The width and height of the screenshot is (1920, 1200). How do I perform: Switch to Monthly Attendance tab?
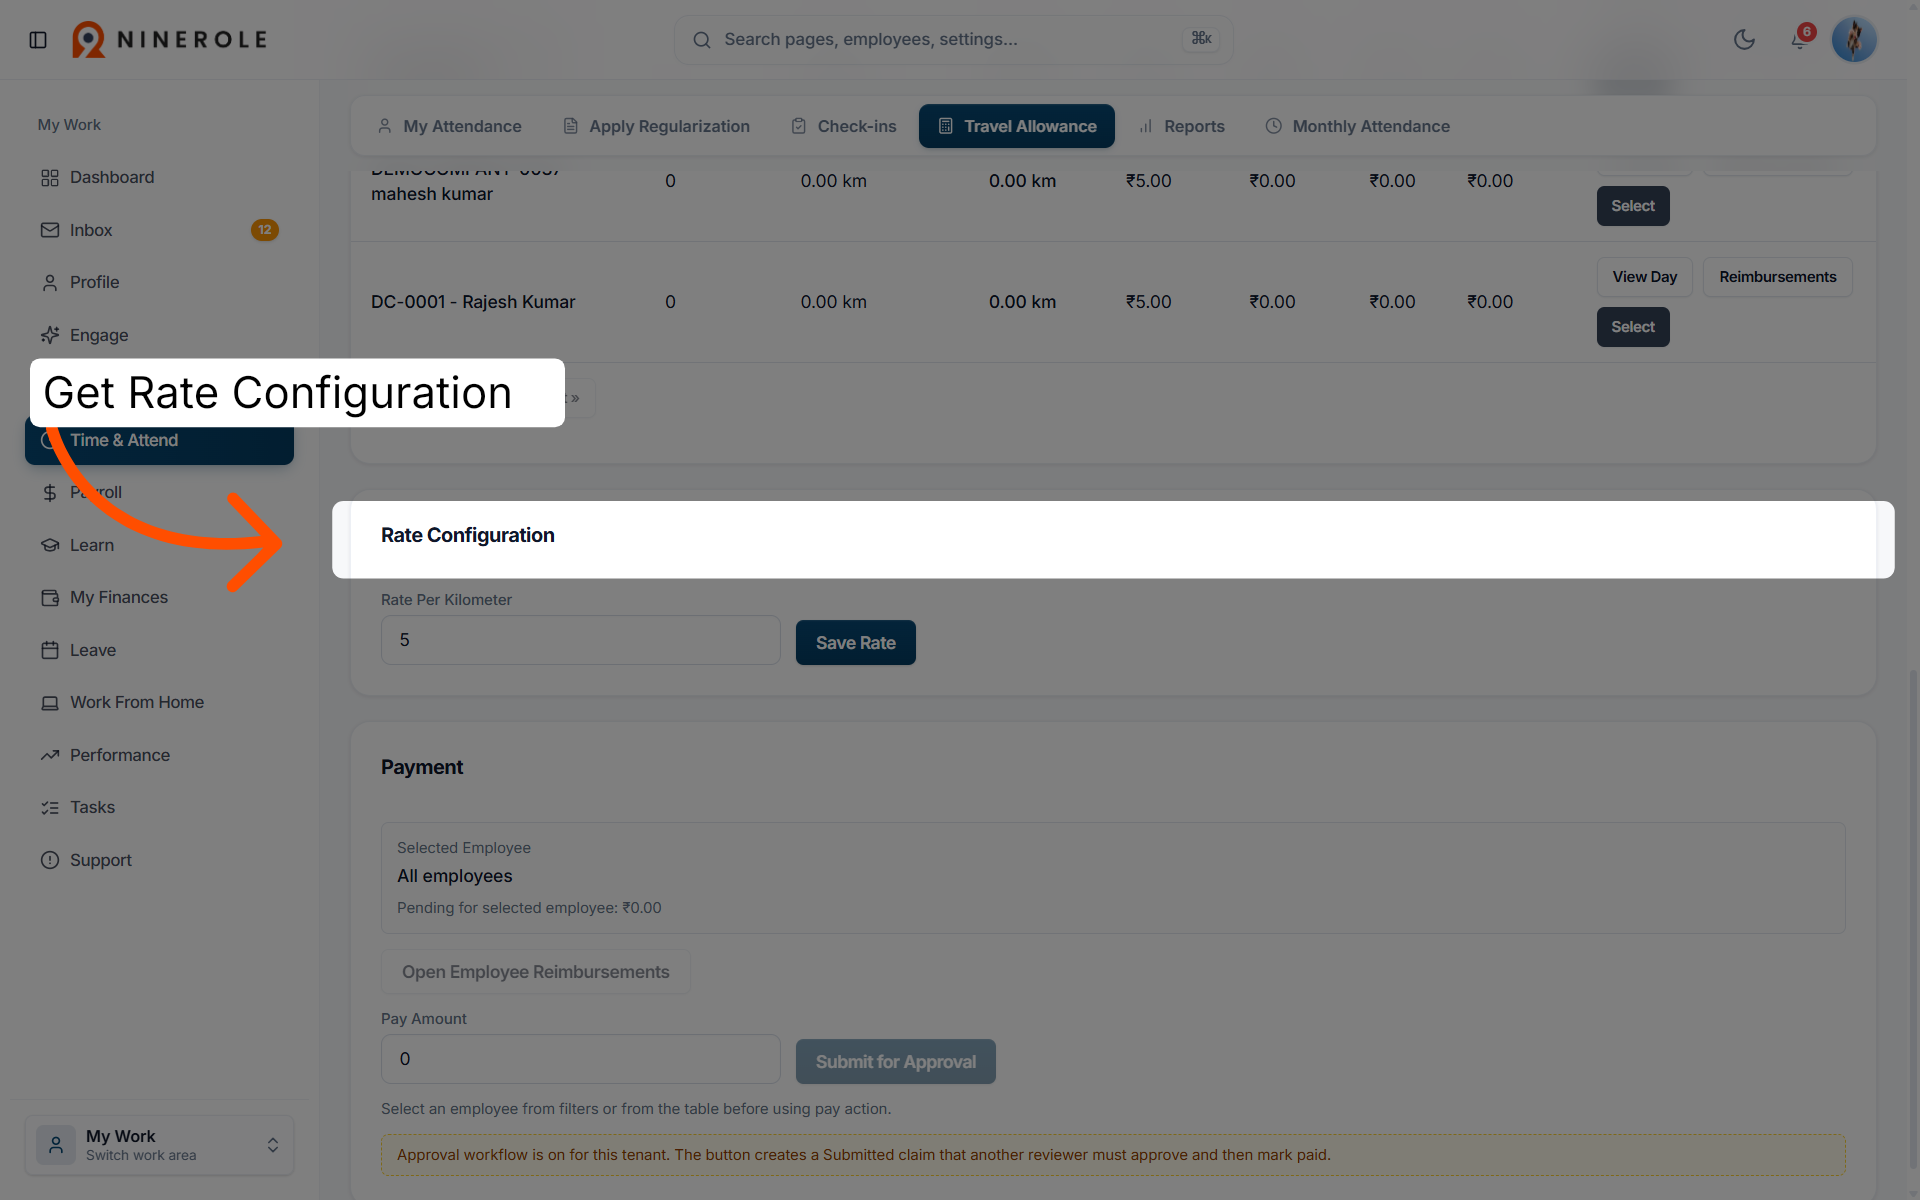click(x=1357, y=126)
